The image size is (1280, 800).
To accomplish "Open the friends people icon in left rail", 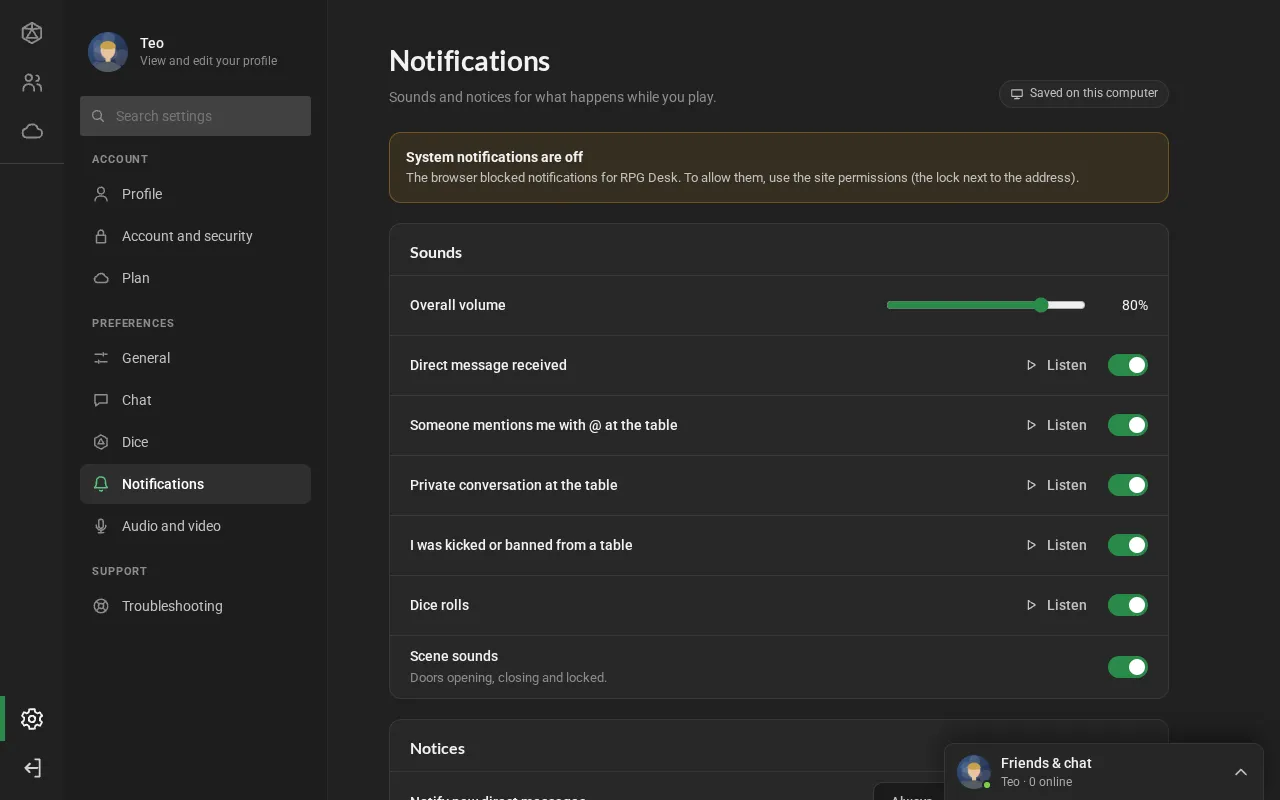I will [32, 83].
